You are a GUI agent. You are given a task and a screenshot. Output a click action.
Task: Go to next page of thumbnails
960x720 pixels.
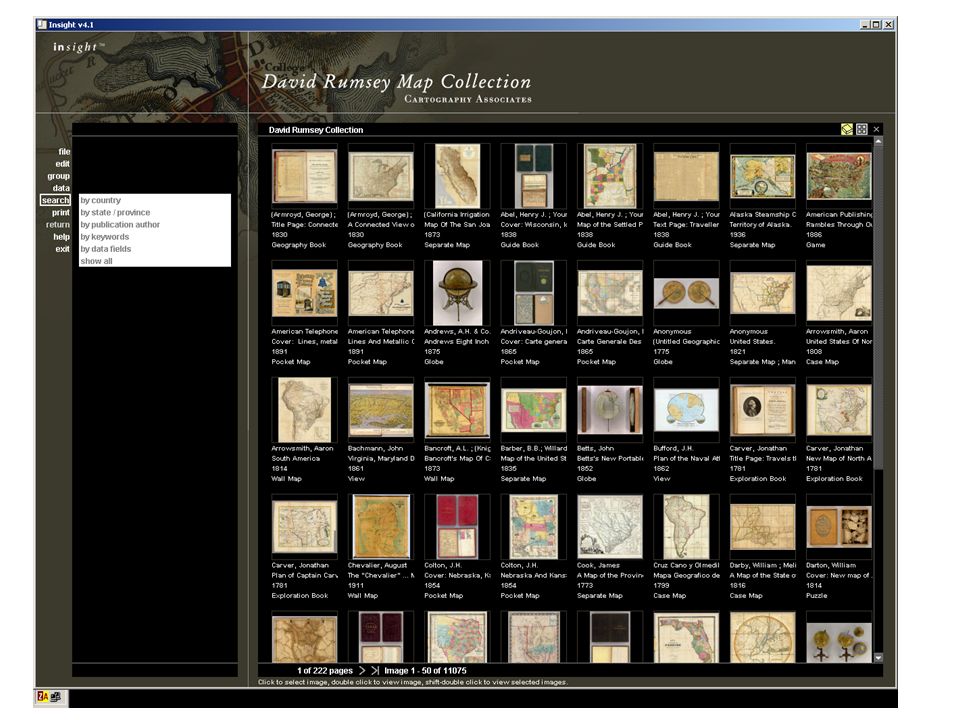[362, 670]
